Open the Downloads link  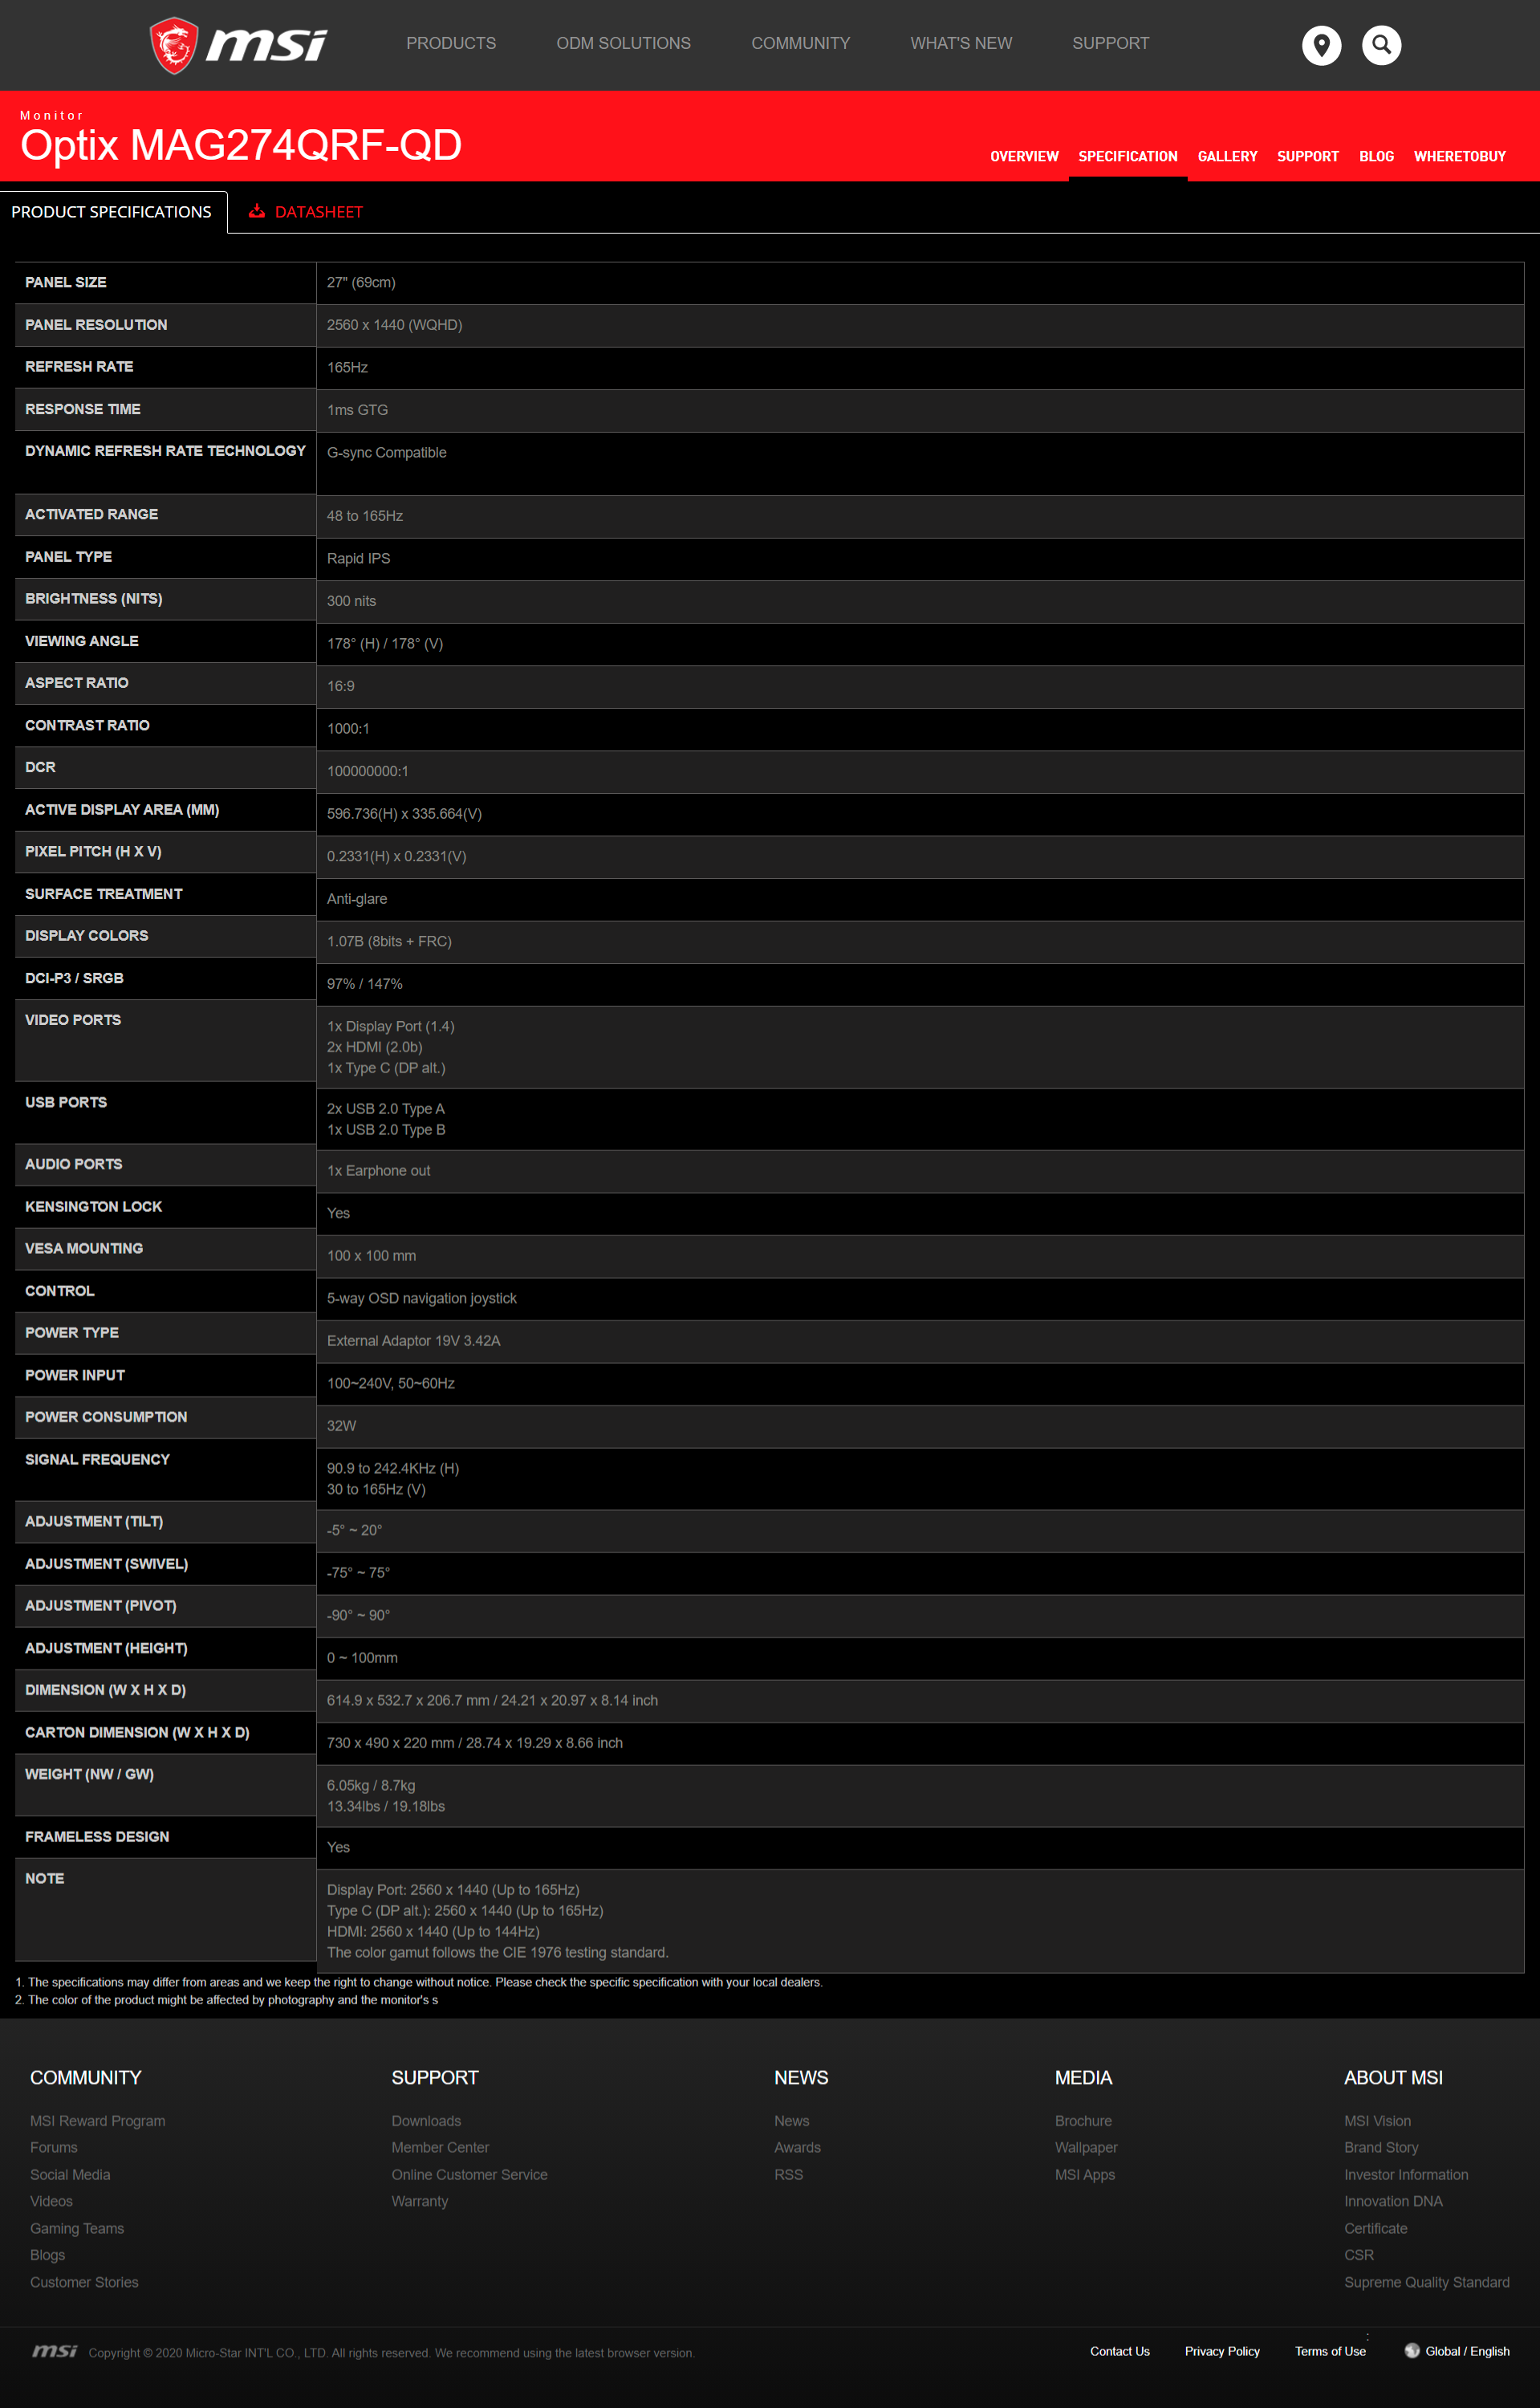point(426,2120)
